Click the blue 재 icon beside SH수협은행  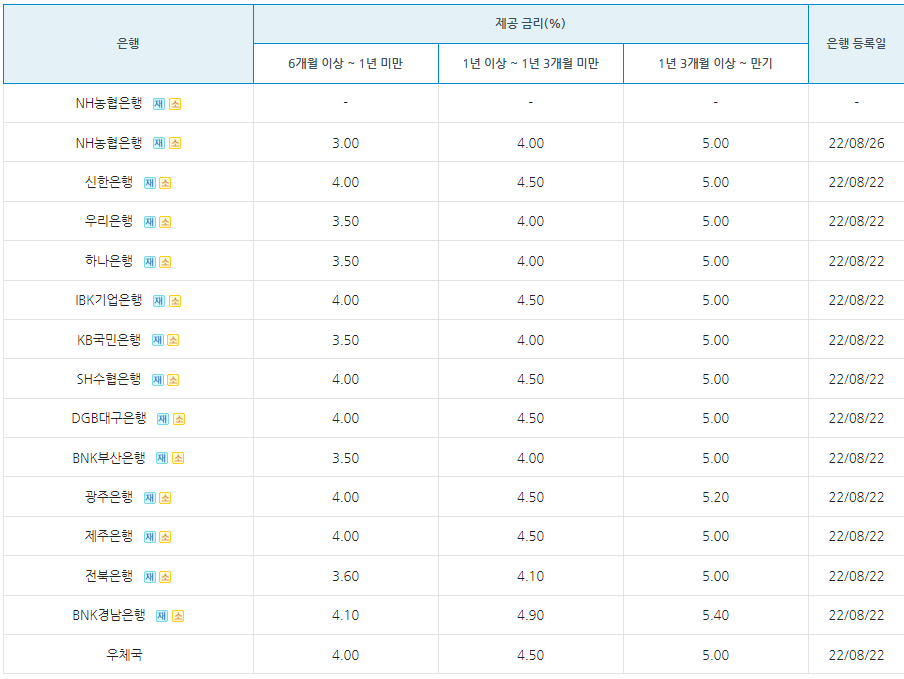158,380
